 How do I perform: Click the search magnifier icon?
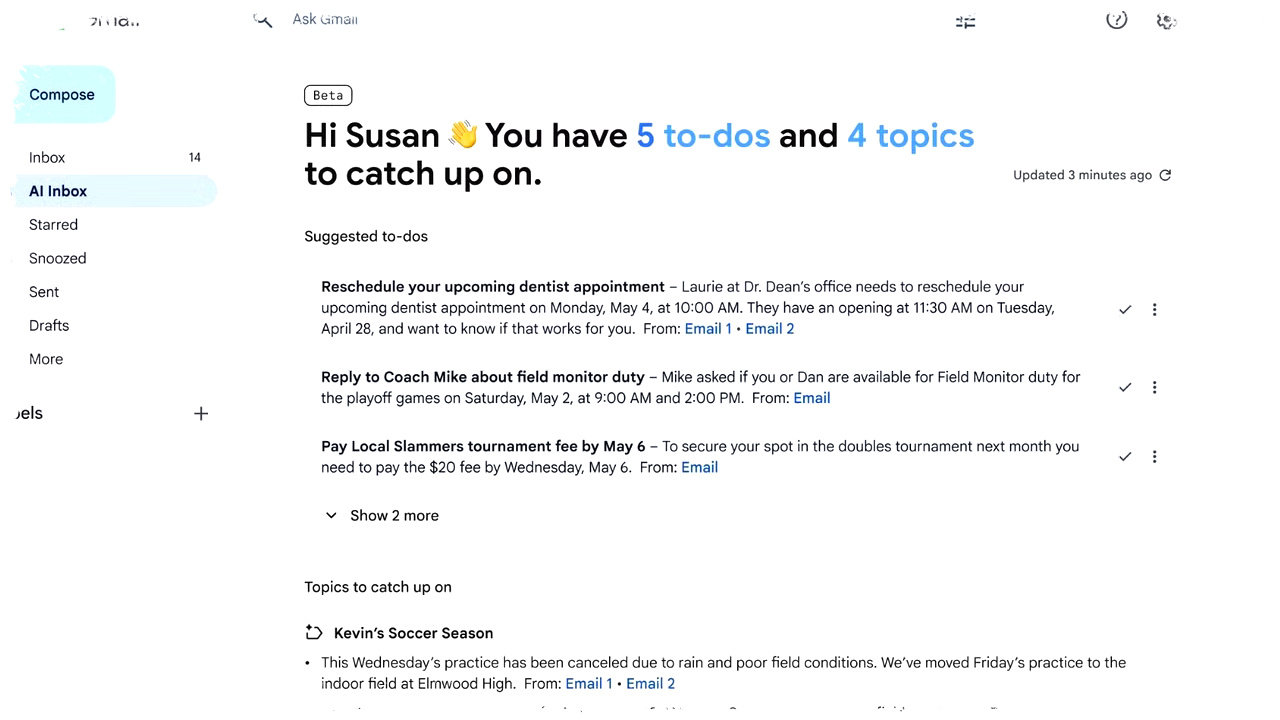[x=263, y=20]
